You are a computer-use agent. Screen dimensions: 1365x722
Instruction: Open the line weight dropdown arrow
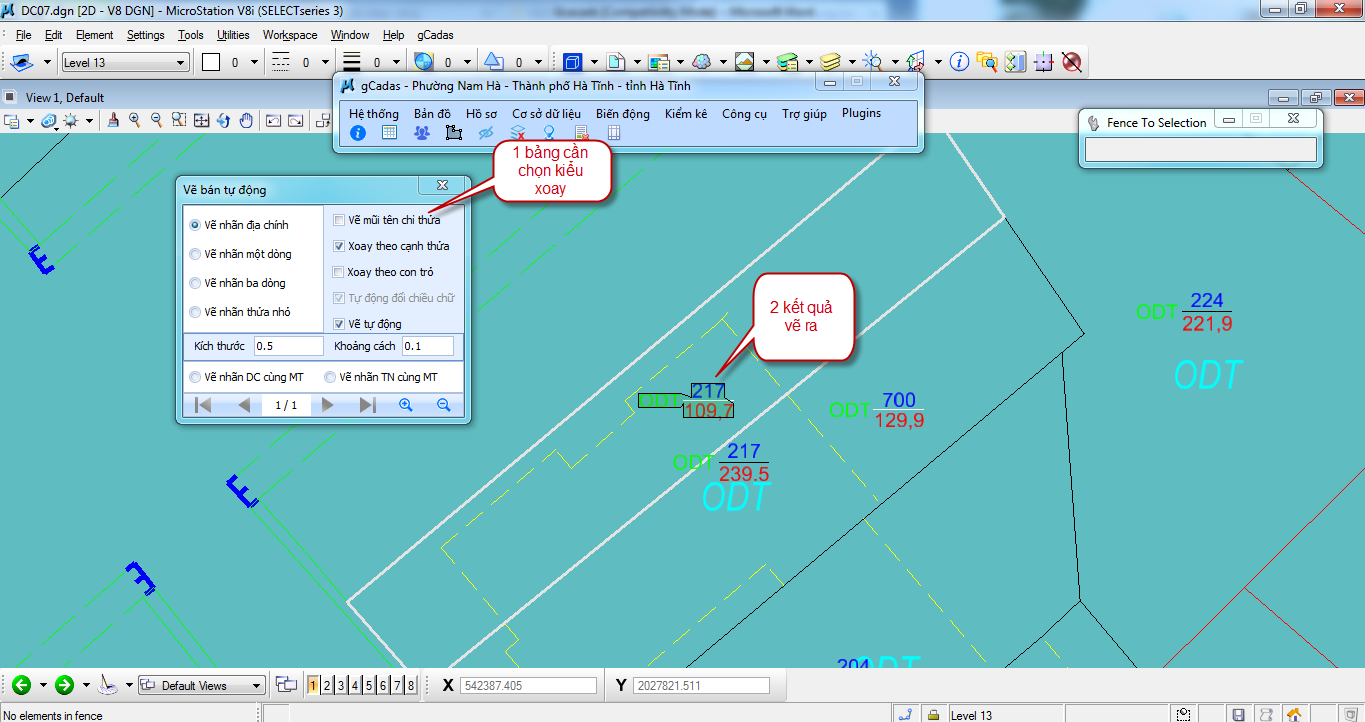pos(397,62)
